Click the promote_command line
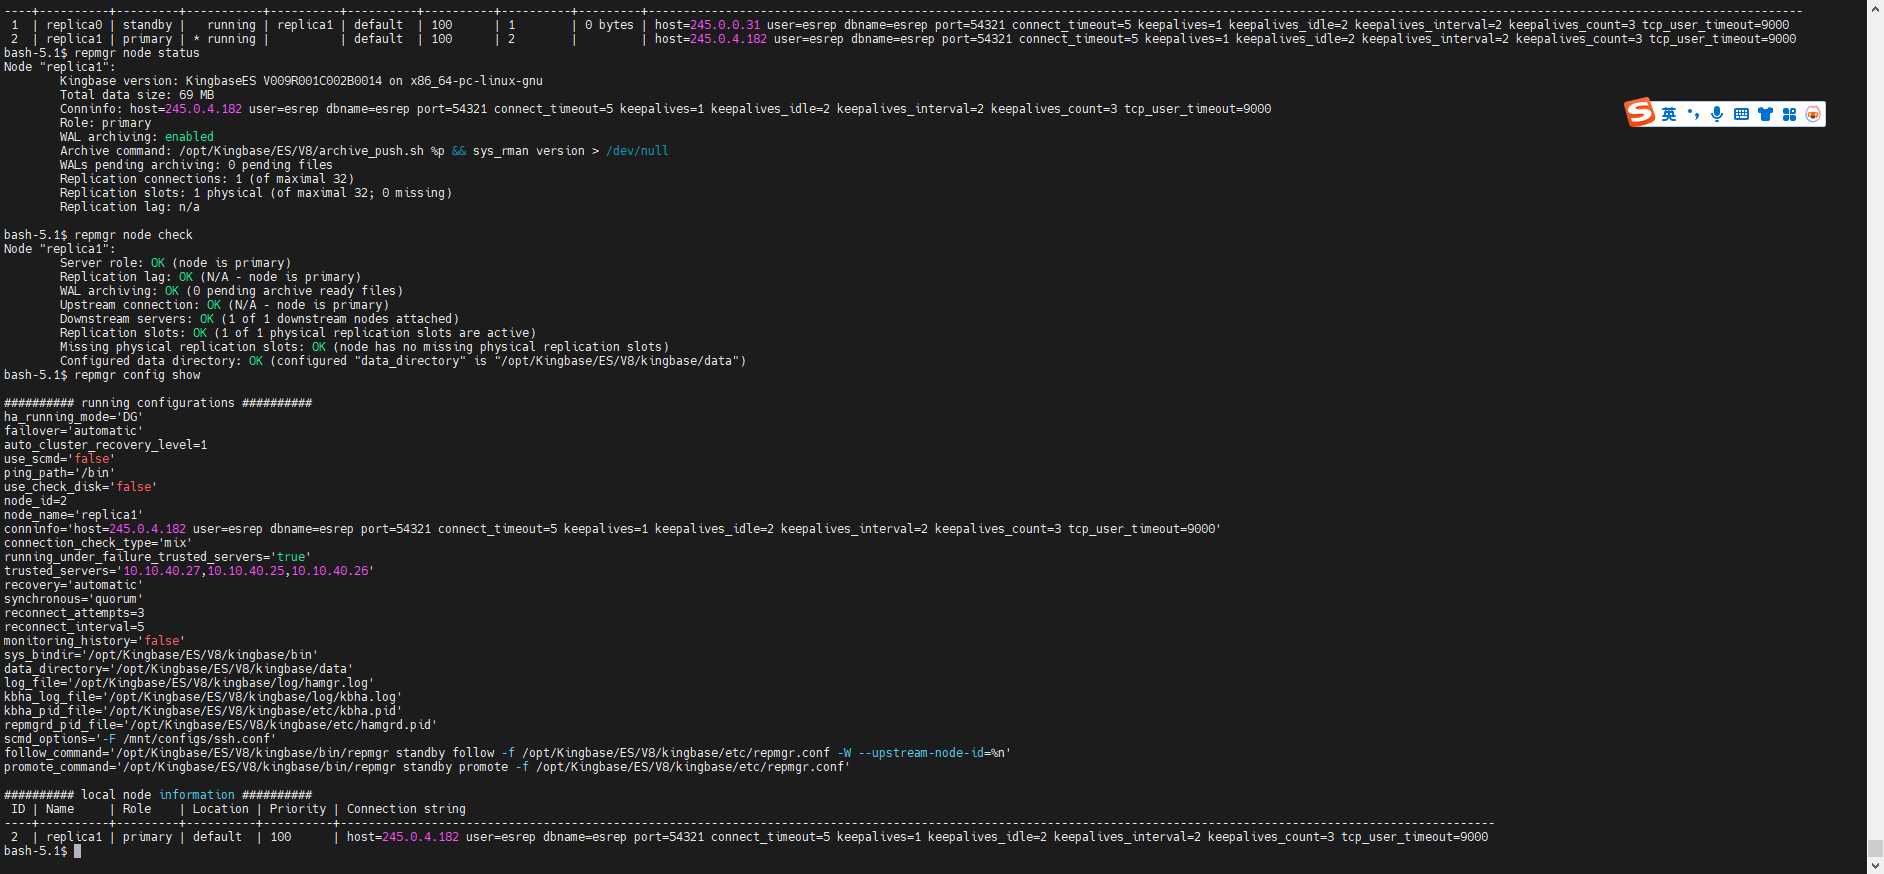The height and width of the screenshot is (874, 1884). (x=427, y=767)
